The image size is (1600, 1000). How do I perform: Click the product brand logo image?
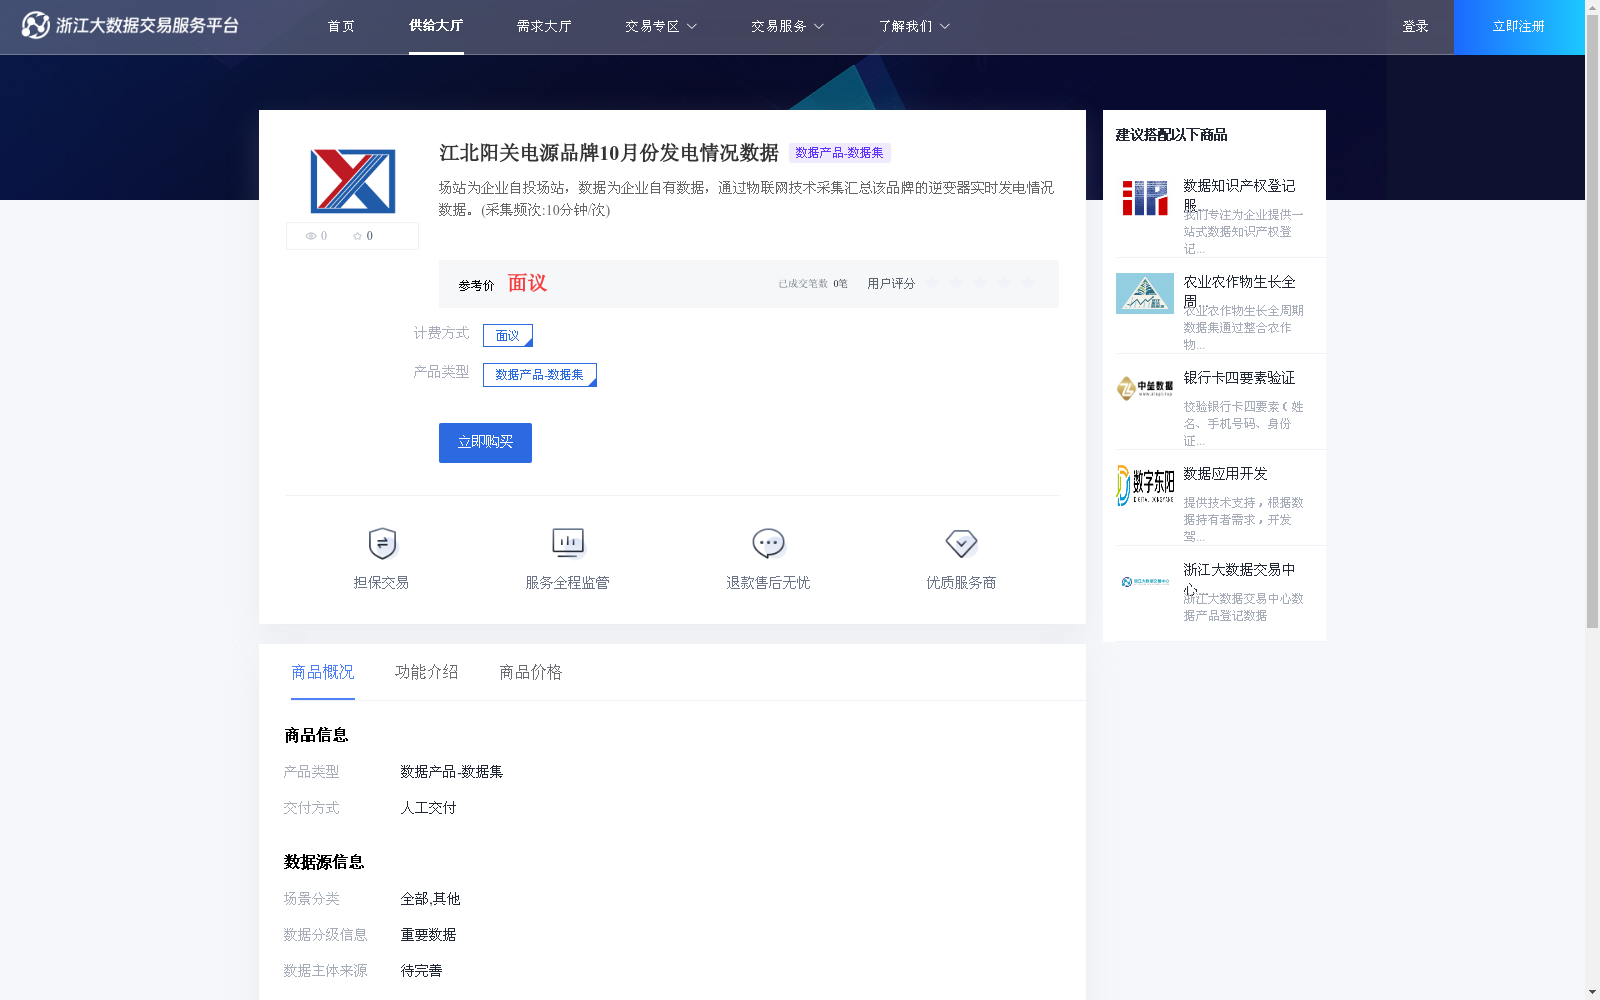(353, 181)
